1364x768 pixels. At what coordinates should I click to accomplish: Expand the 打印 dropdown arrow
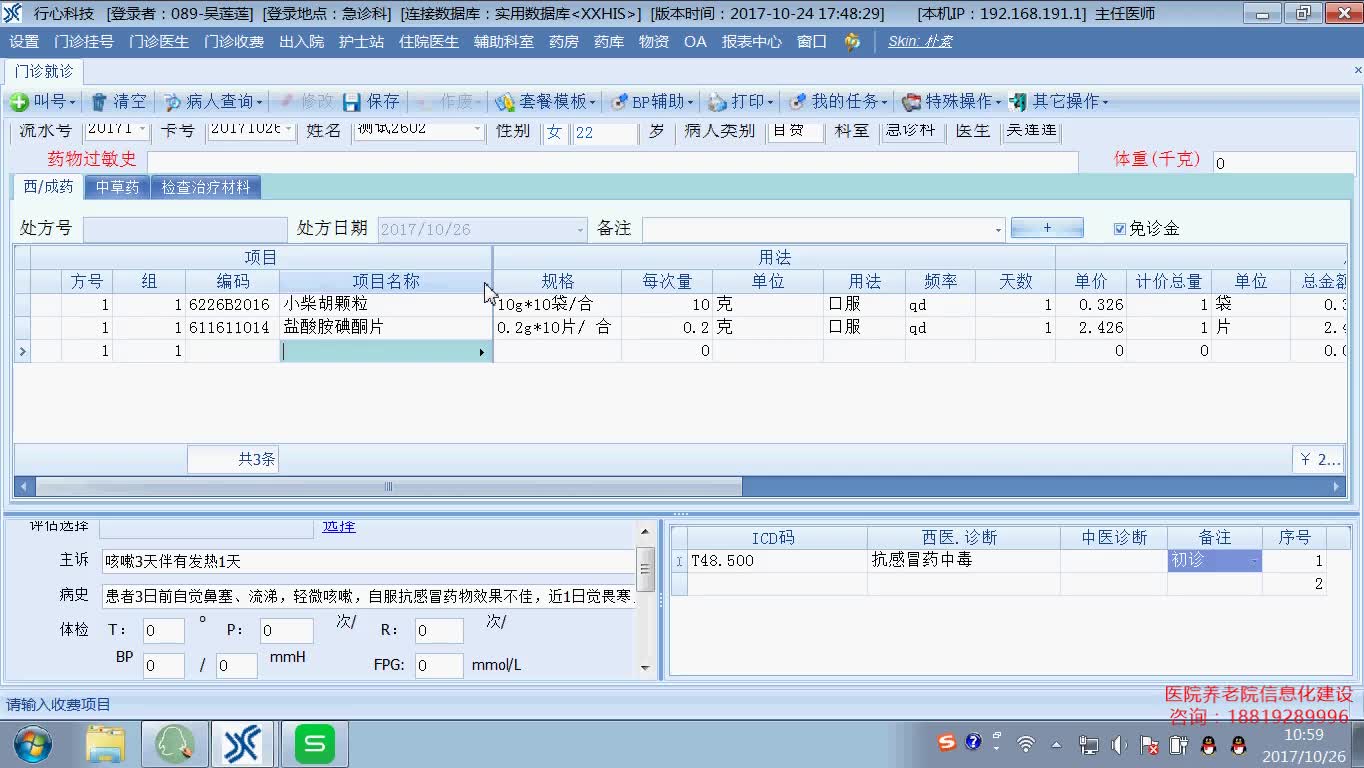(x=771, y=103)
